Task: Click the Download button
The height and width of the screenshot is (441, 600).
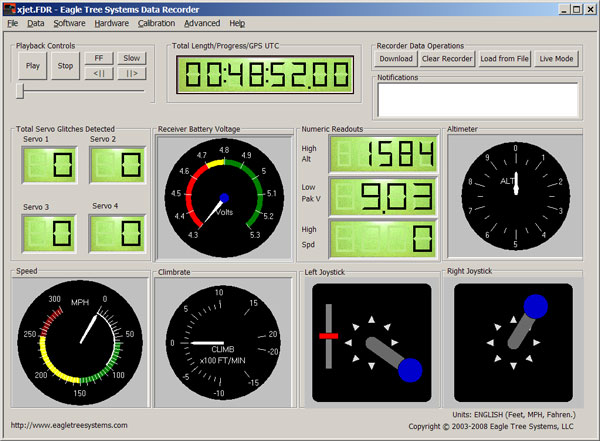Action: pos(395,59)
